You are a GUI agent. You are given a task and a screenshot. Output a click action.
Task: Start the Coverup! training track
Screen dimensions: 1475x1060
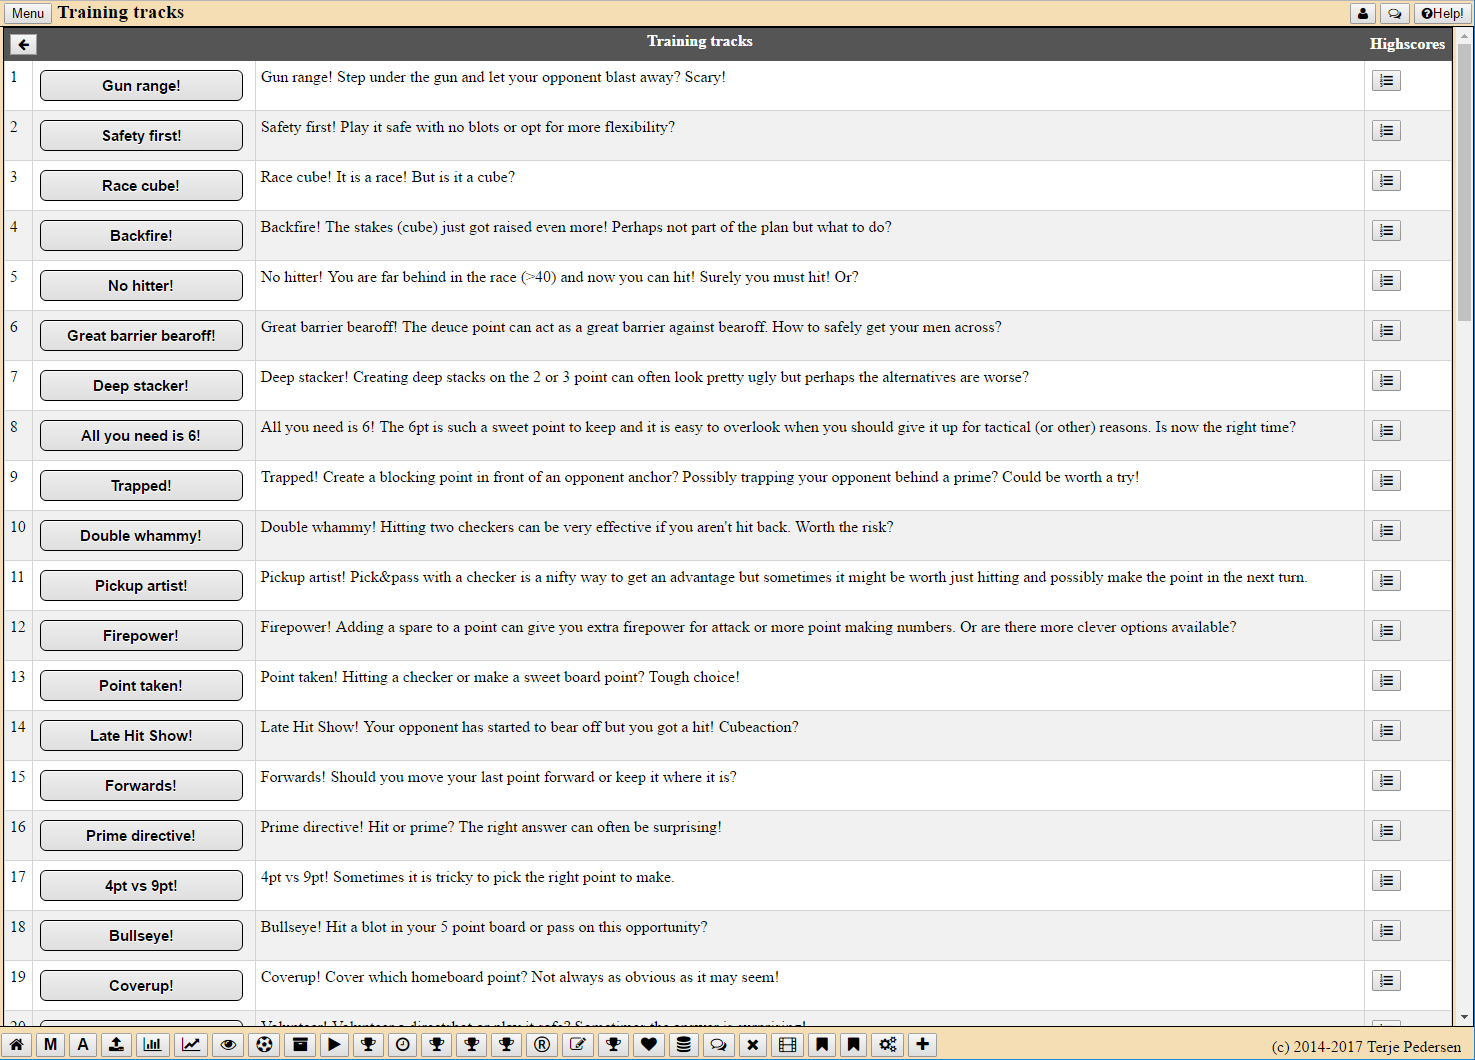141,986
